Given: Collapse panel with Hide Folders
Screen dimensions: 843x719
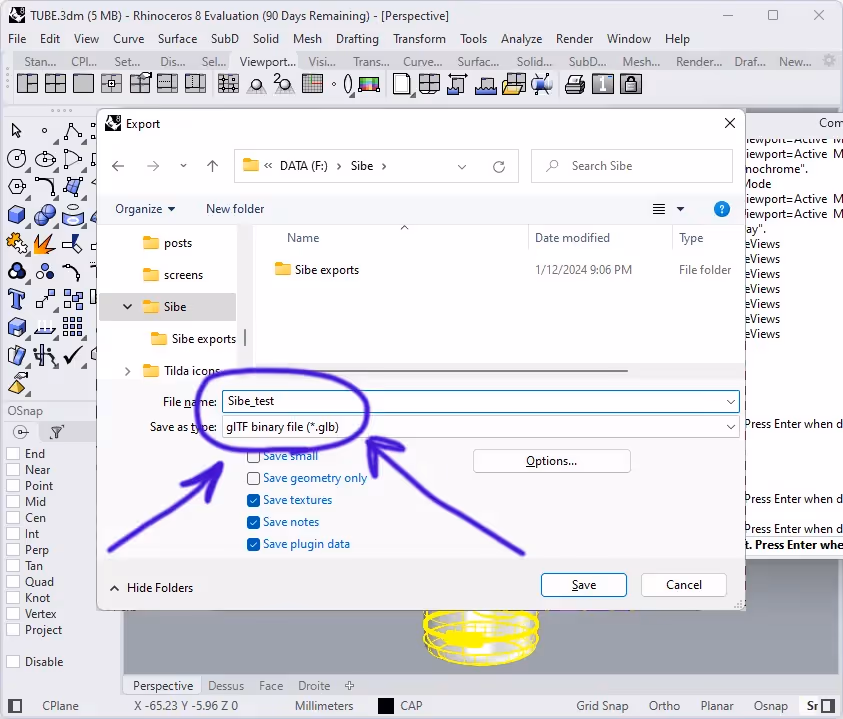Looking at the screenshot, I should (152, 588).
